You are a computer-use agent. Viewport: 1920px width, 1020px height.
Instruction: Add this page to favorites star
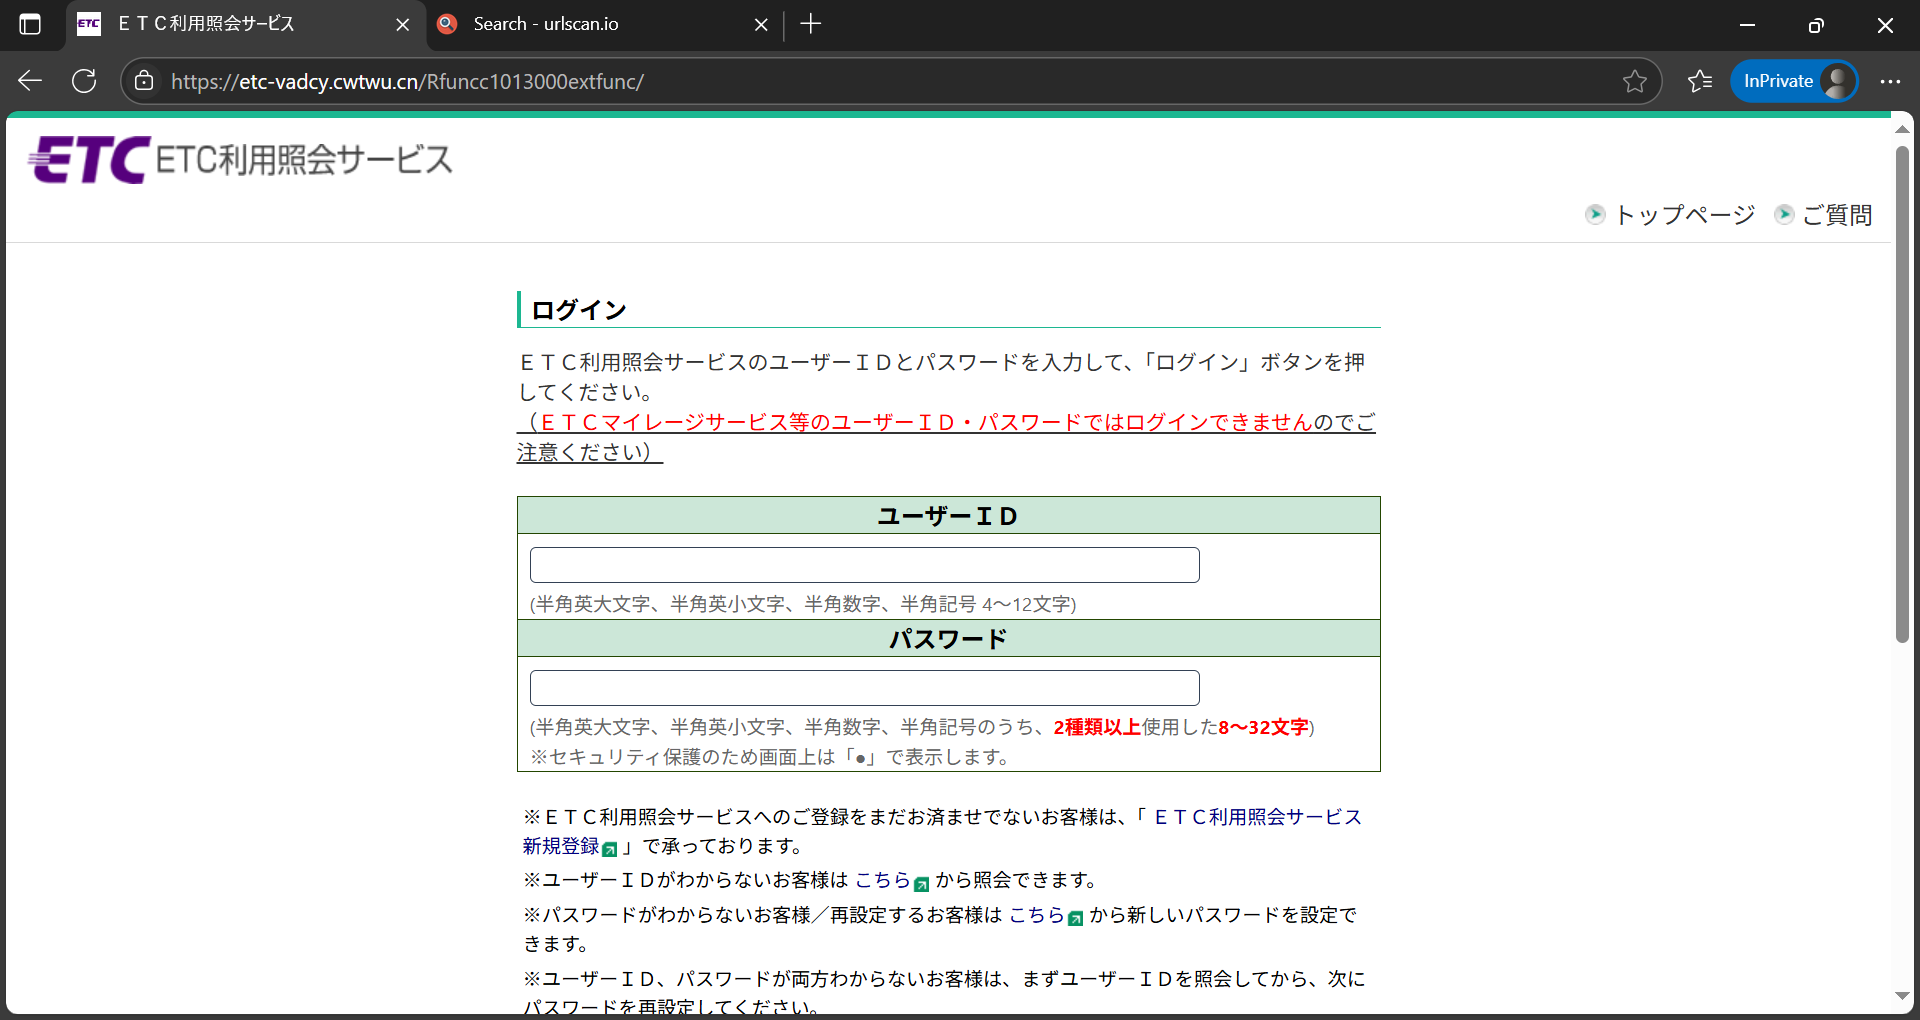(x=1635, y=81)
